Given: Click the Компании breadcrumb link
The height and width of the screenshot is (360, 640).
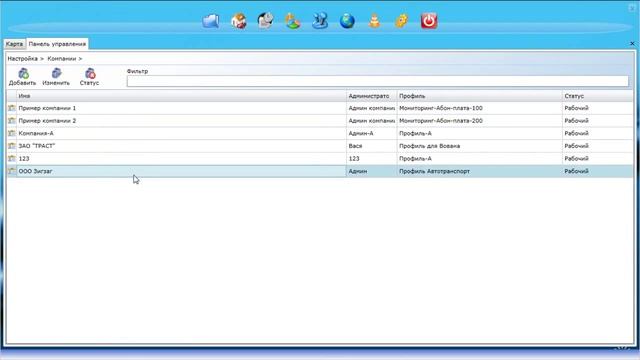Looking at the screenshot, I should tap(62, 59).
